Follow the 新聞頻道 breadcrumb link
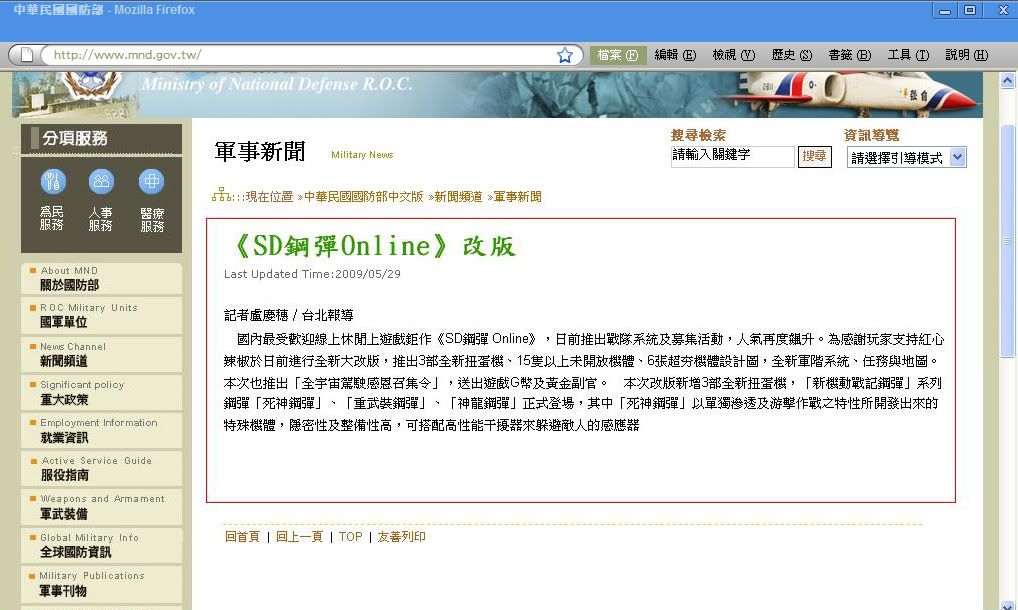This screenshot has height=610, width=1018. [x=458, y=197]
